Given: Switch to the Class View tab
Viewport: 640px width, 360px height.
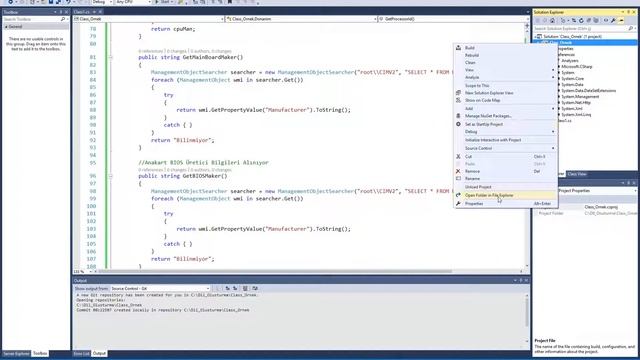Looking at the screenshot, I should 577,174.
